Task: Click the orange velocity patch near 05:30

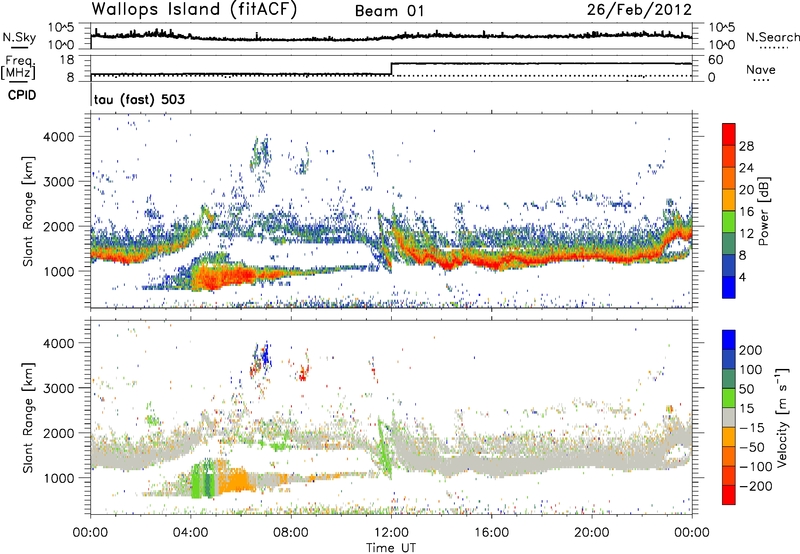Action: point(236,480)
